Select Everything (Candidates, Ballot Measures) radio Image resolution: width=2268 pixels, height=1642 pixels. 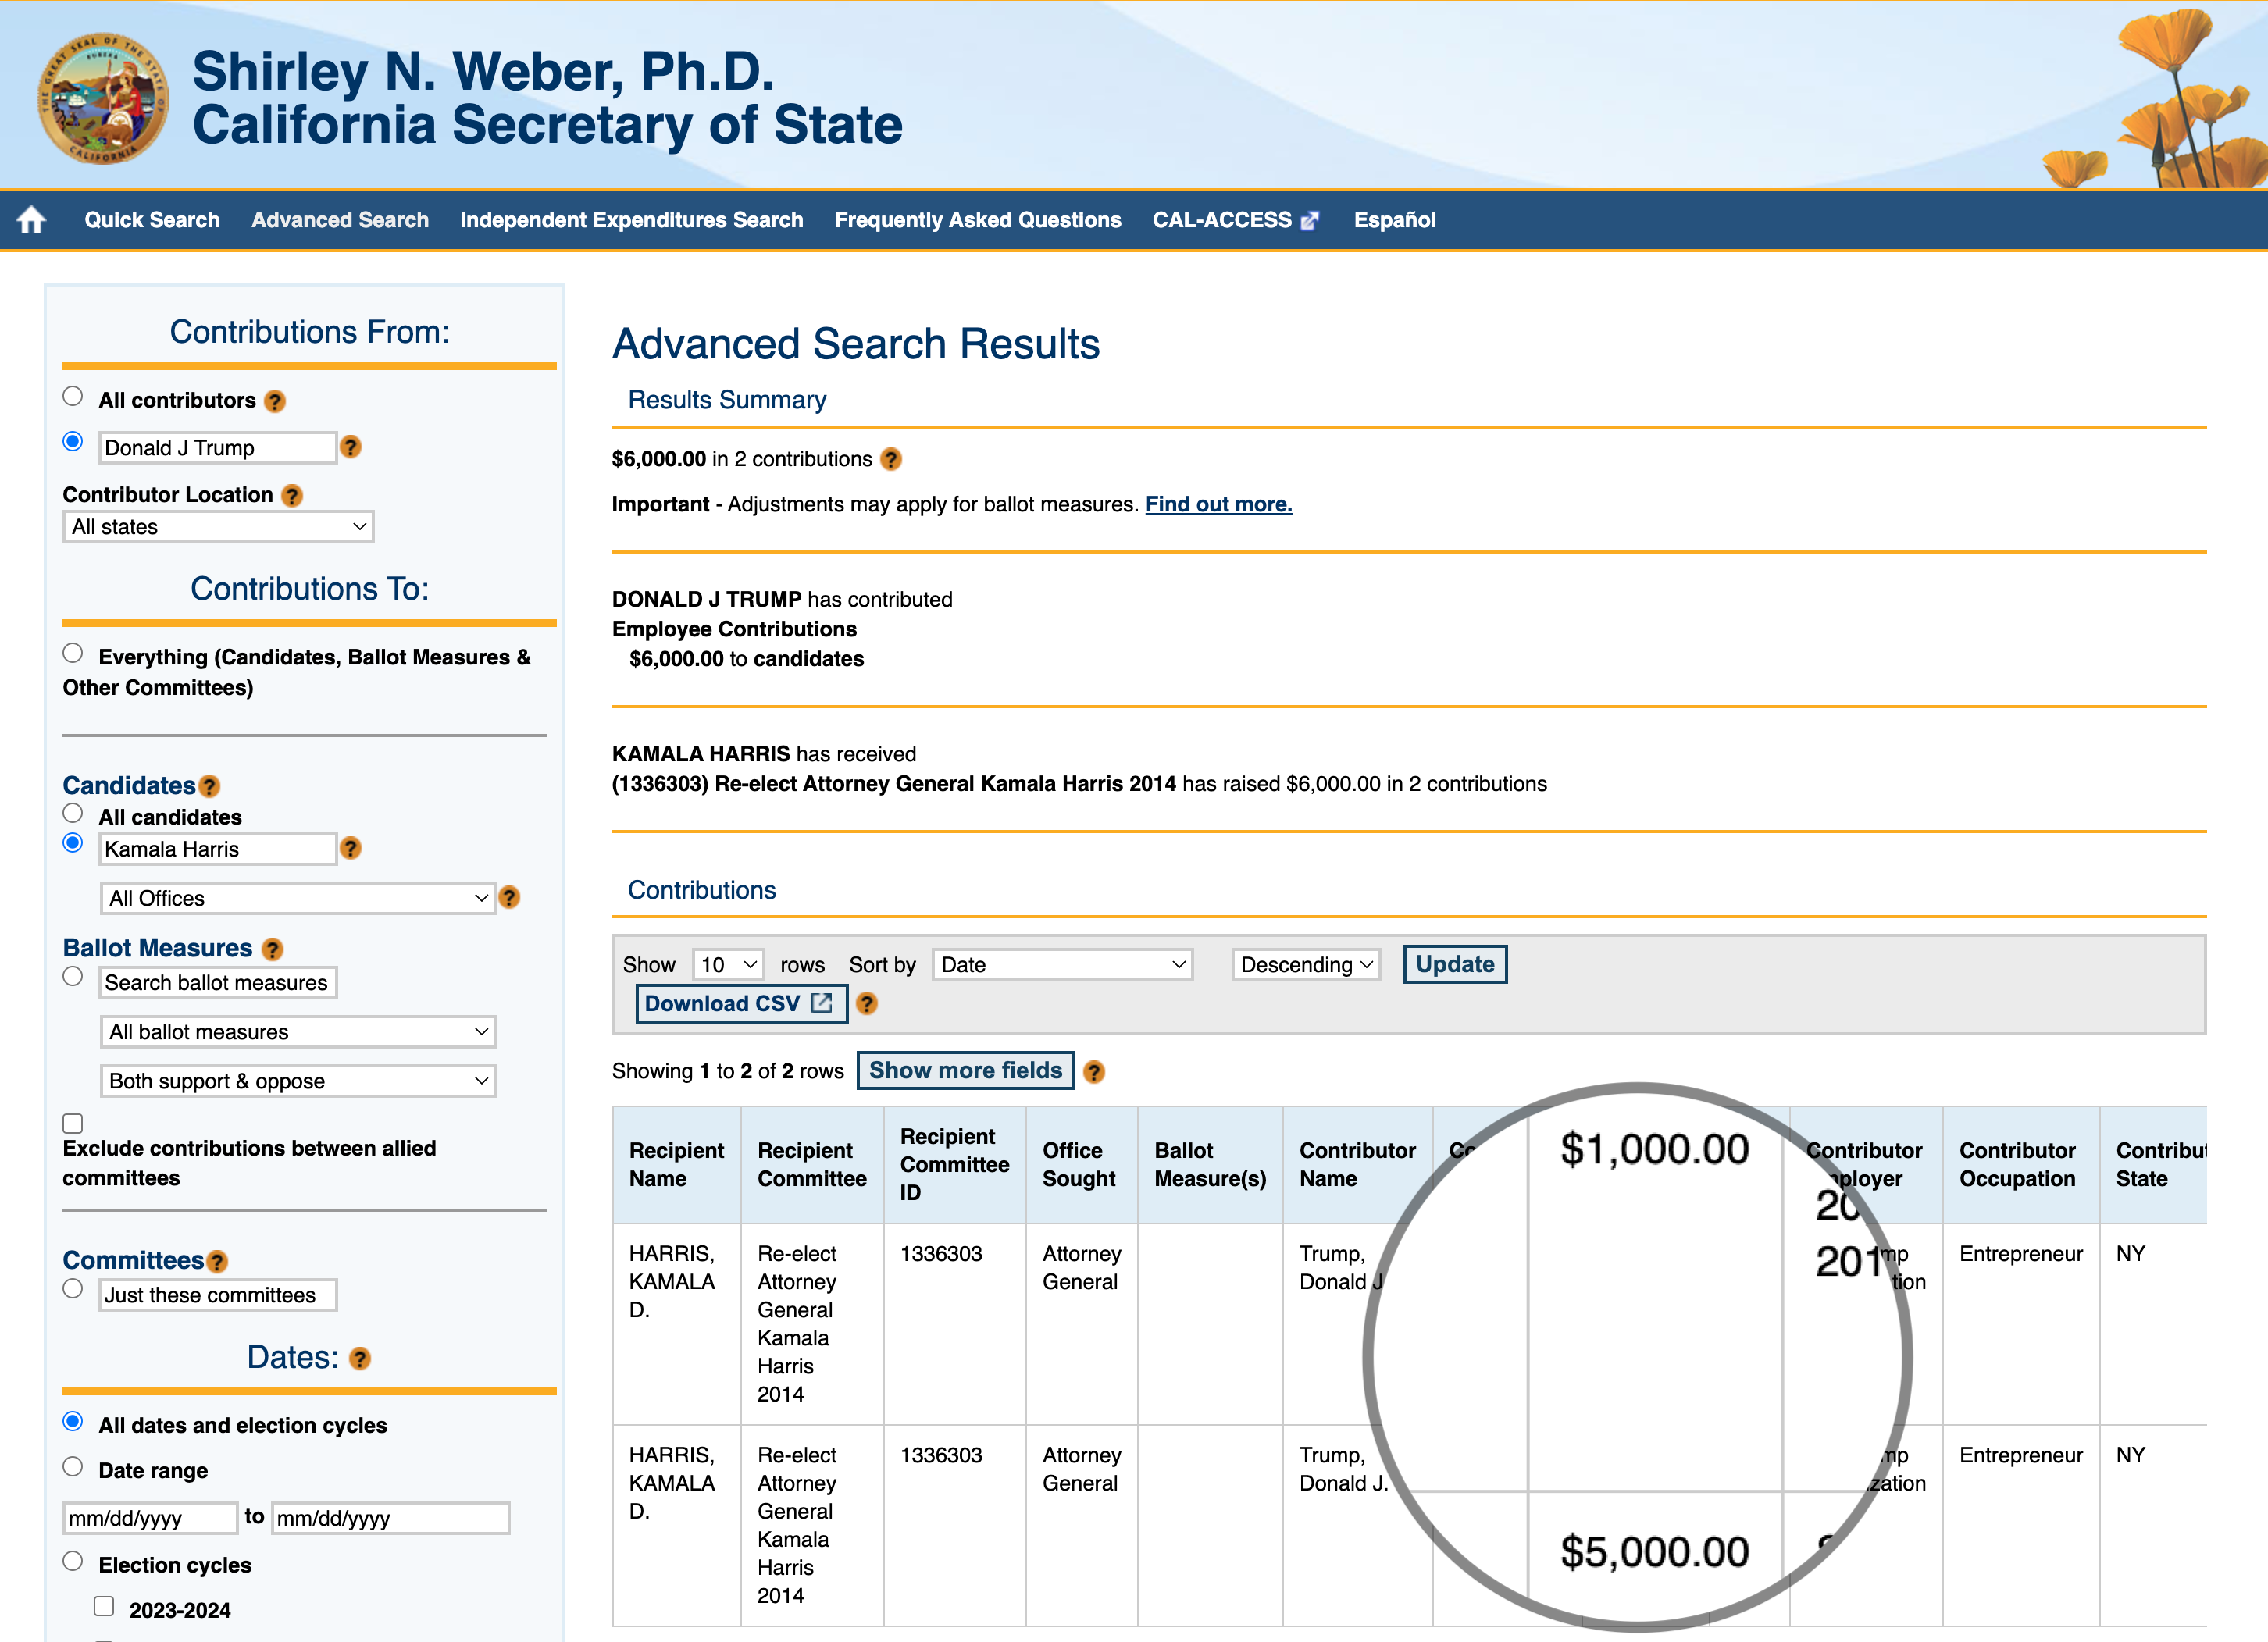(x=73, y=653)
